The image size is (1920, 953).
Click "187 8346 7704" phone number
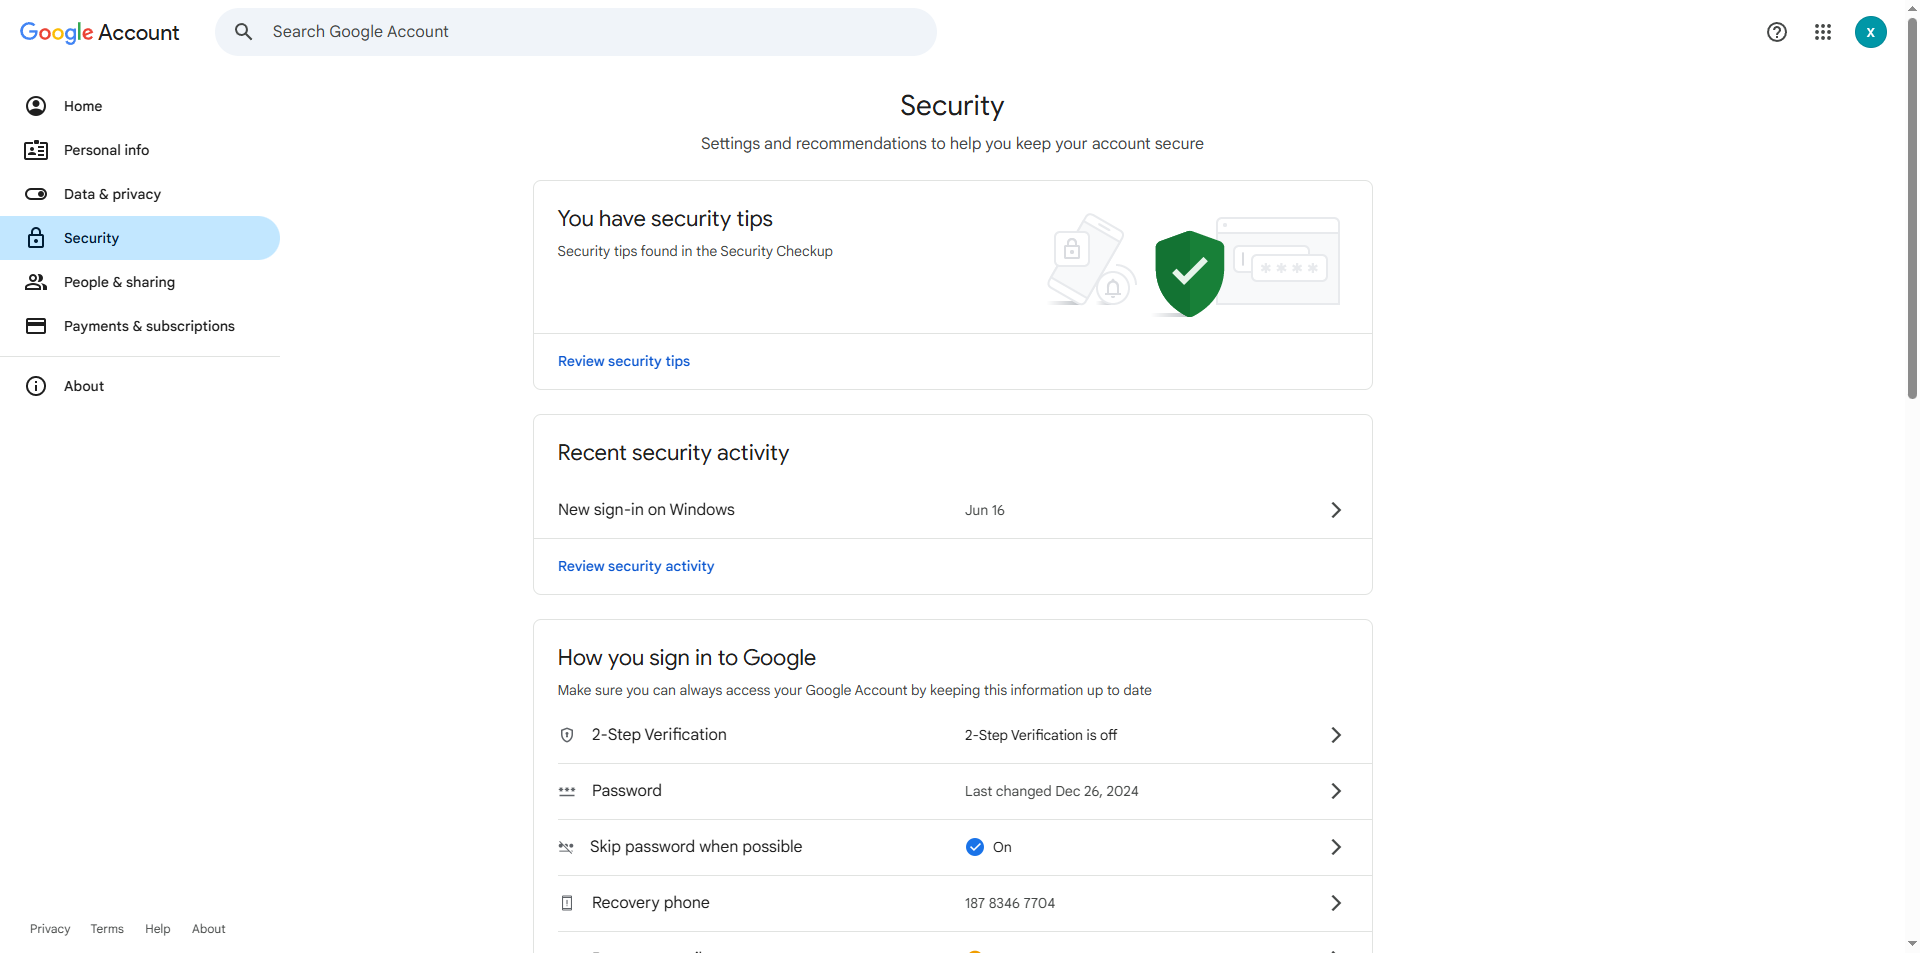pos(1010,903)
